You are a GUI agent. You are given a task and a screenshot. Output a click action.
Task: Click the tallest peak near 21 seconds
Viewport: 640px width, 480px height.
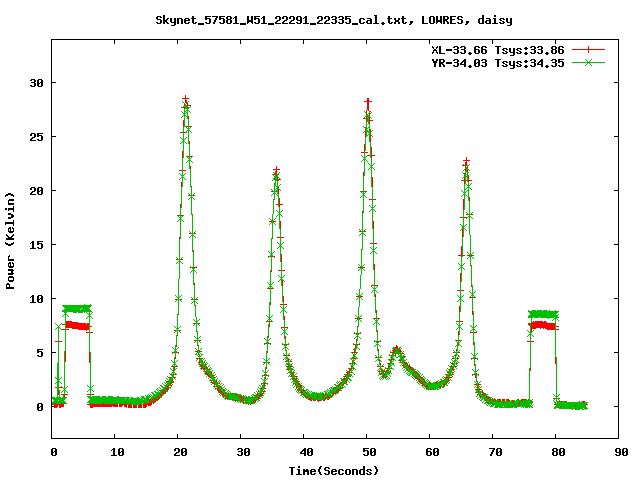tap(186, 99)
